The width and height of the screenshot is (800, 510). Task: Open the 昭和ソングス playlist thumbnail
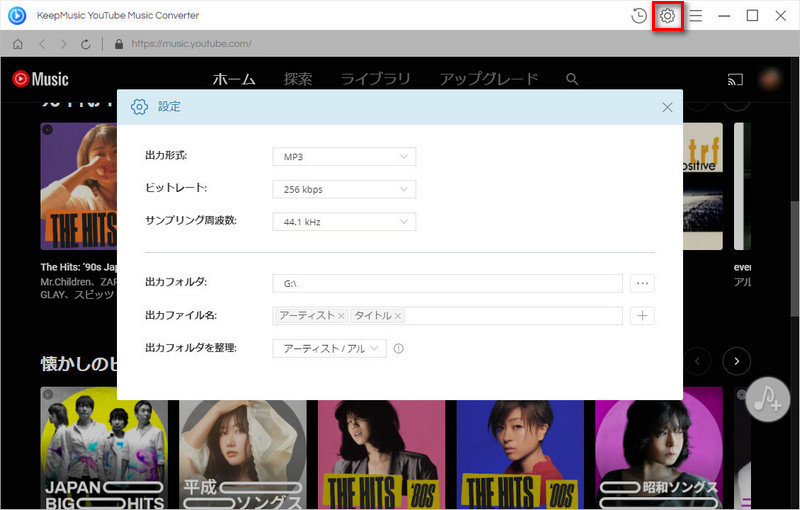pyautogui.click(x=659, y=448)
